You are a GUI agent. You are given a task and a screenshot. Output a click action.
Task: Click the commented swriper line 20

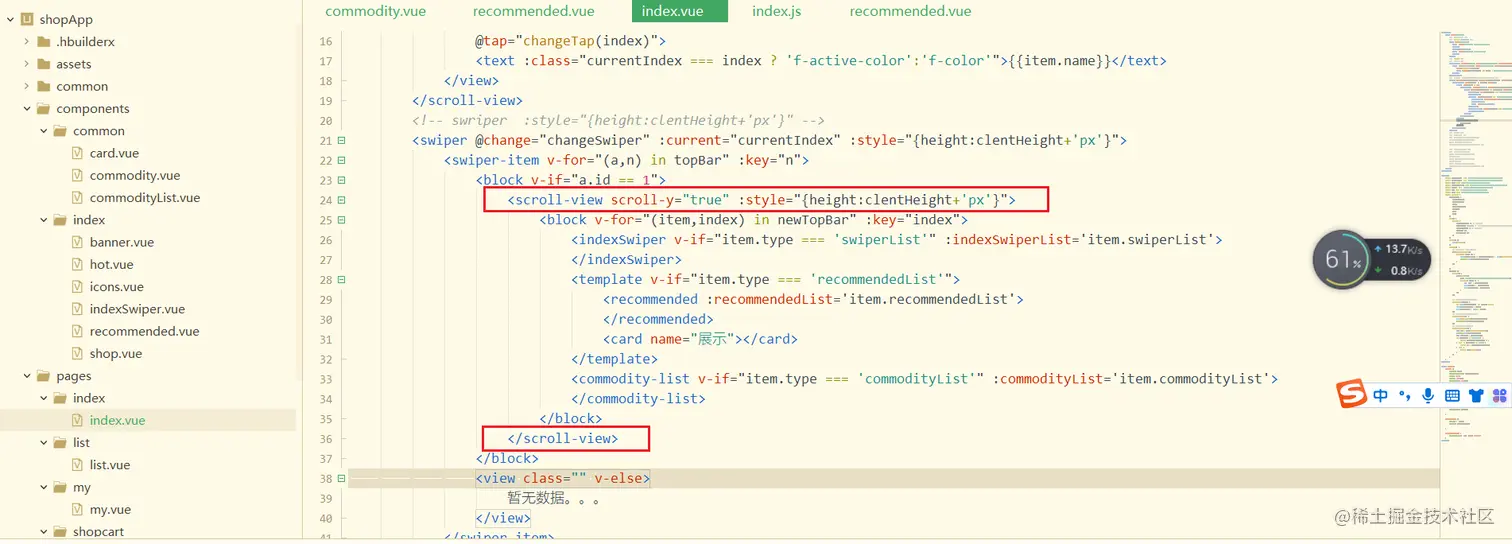(x=618, y=120)
